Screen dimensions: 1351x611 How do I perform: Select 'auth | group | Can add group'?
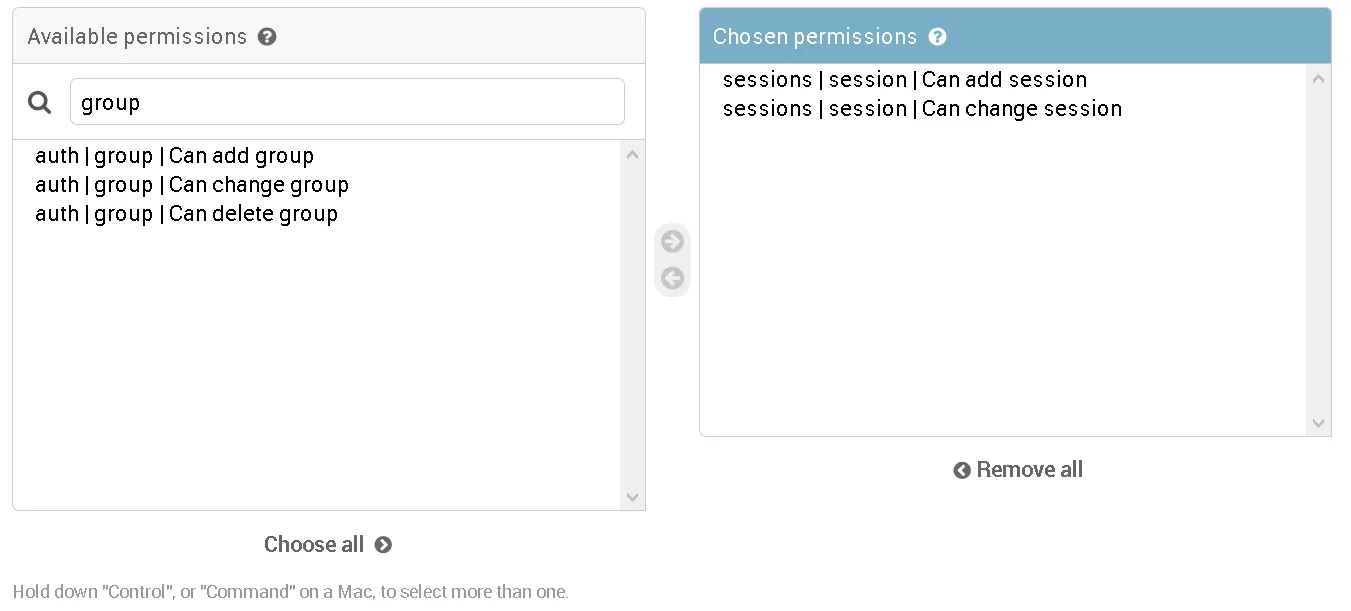pyautogui.click(x=174, y=156)
